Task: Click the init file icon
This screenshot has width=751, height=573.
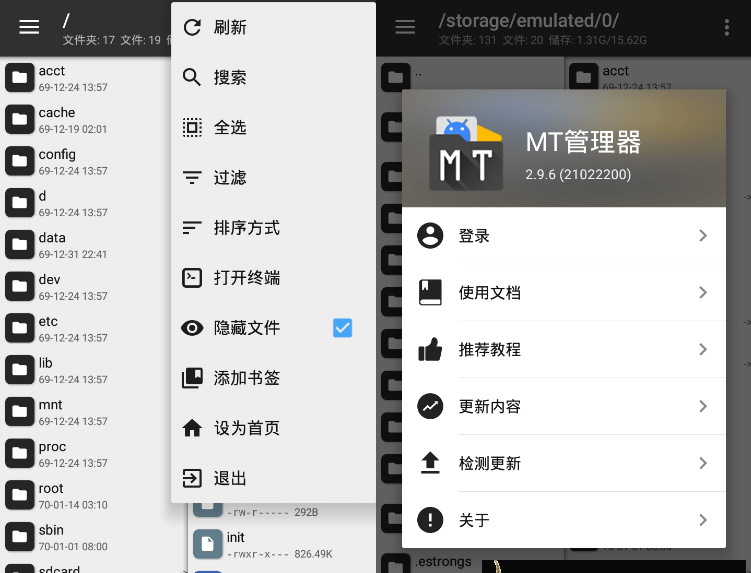Action: 207,544
